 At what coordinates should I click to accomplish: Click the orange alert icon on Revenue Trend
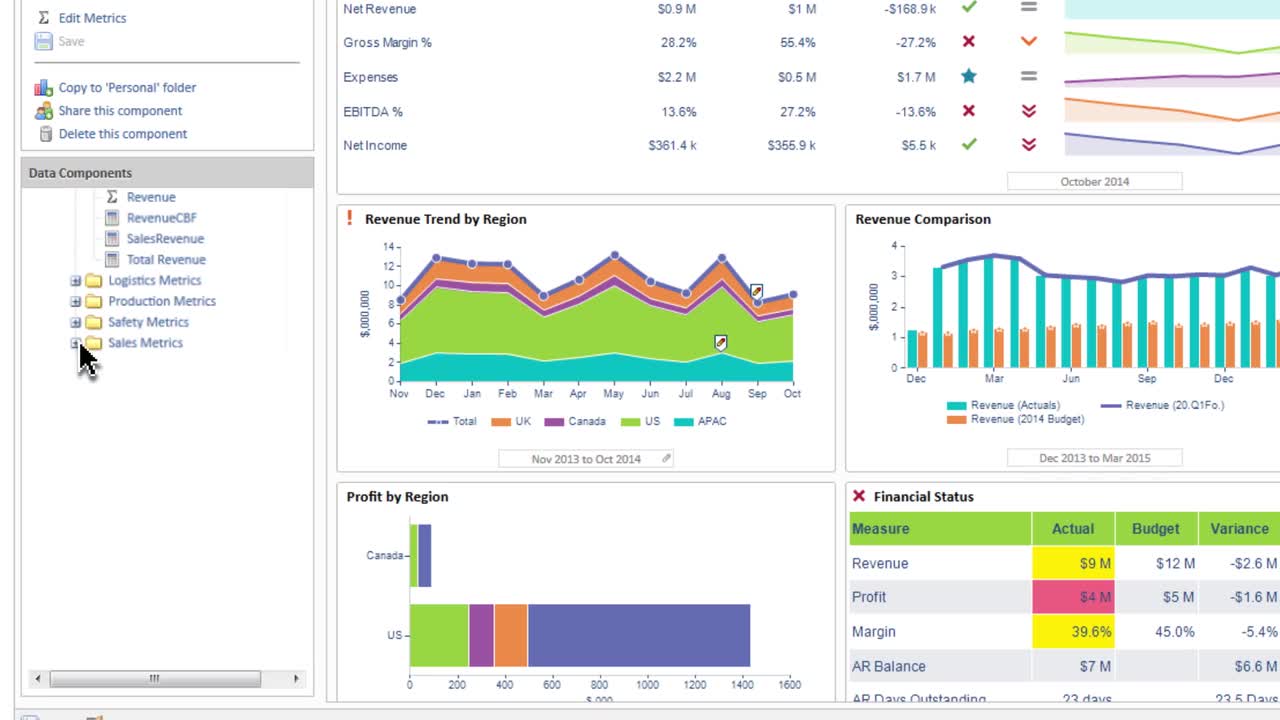[x=349, y=218]
